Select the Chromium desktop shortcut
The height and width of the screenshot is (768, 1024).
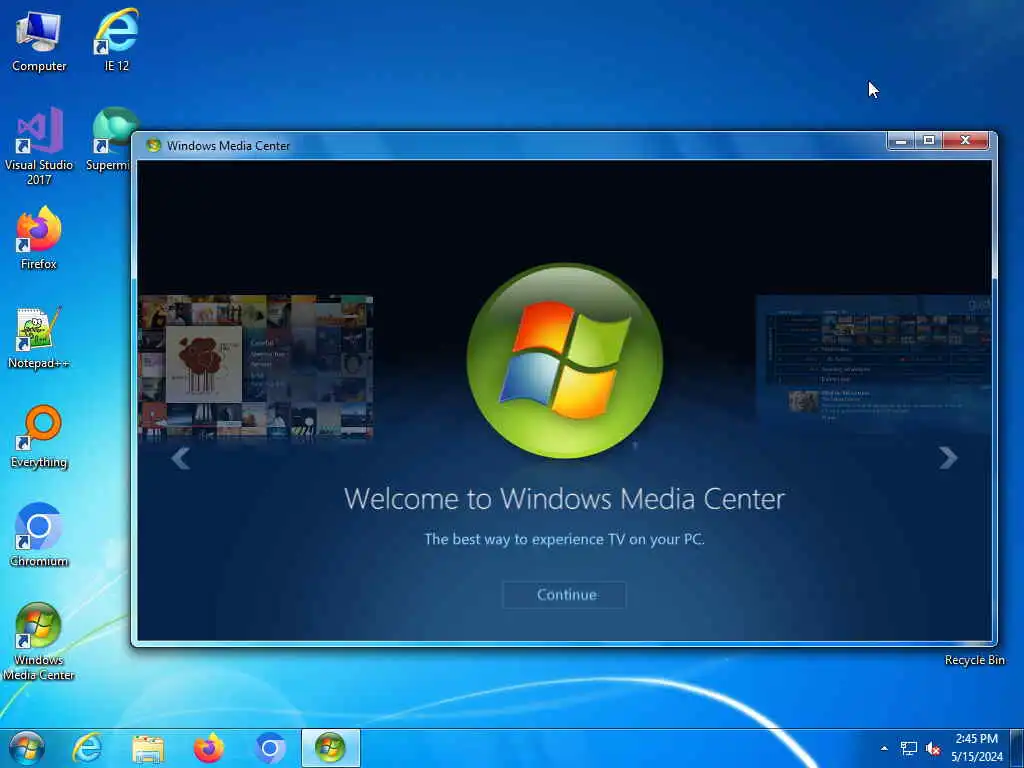(x=39, y=536)
